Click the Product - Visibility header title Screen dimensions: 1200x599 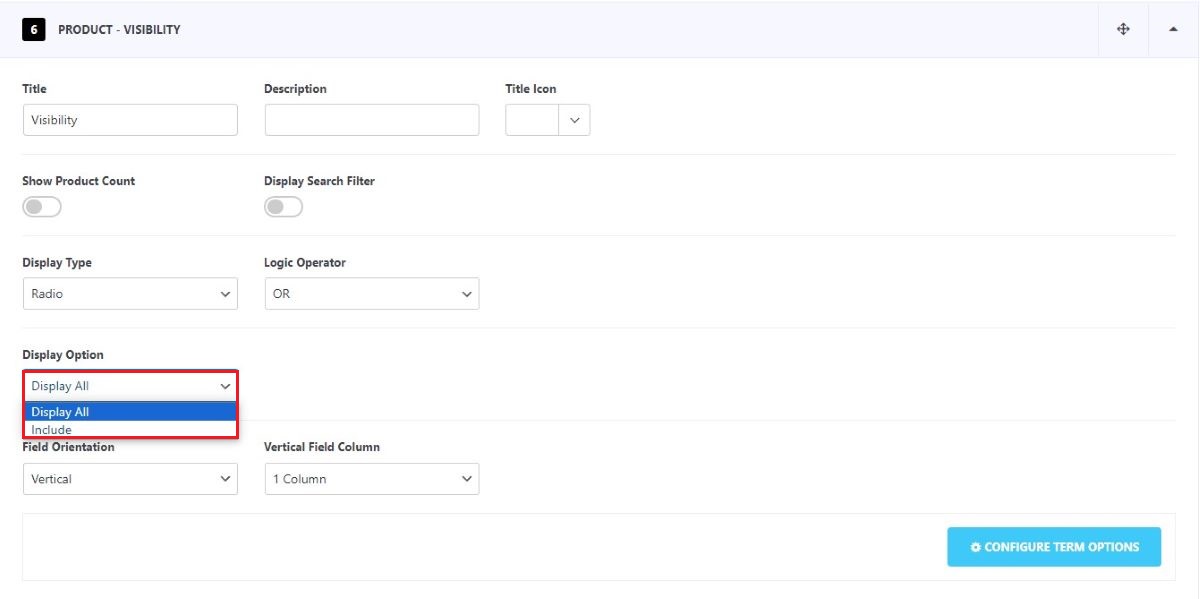[x=119, y=30]
